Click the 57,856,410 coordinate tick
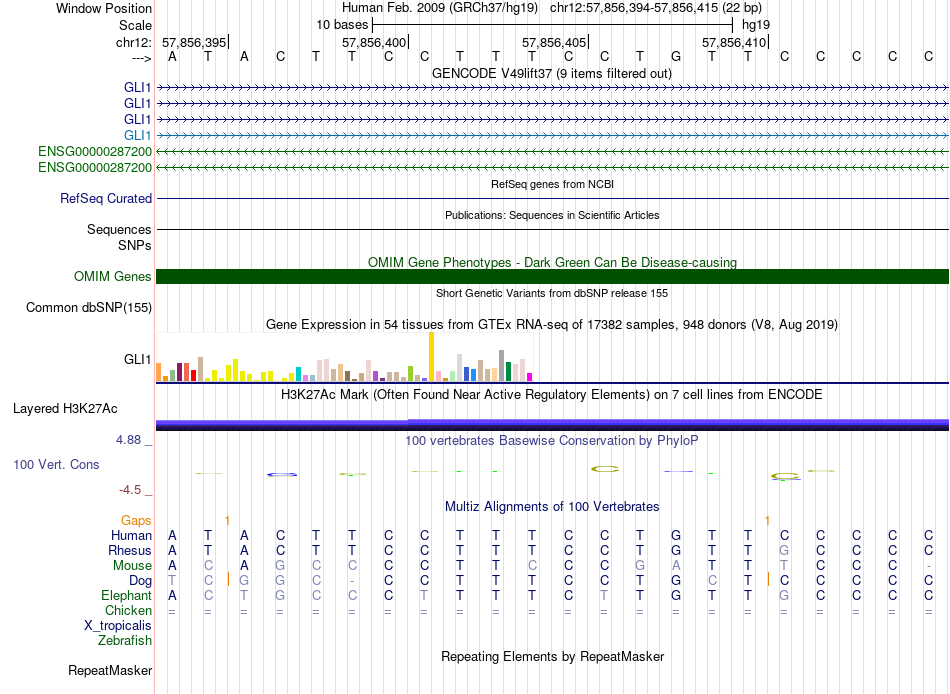Image resolution: width=950 pixels, height=694 pixels. point(735,42)
